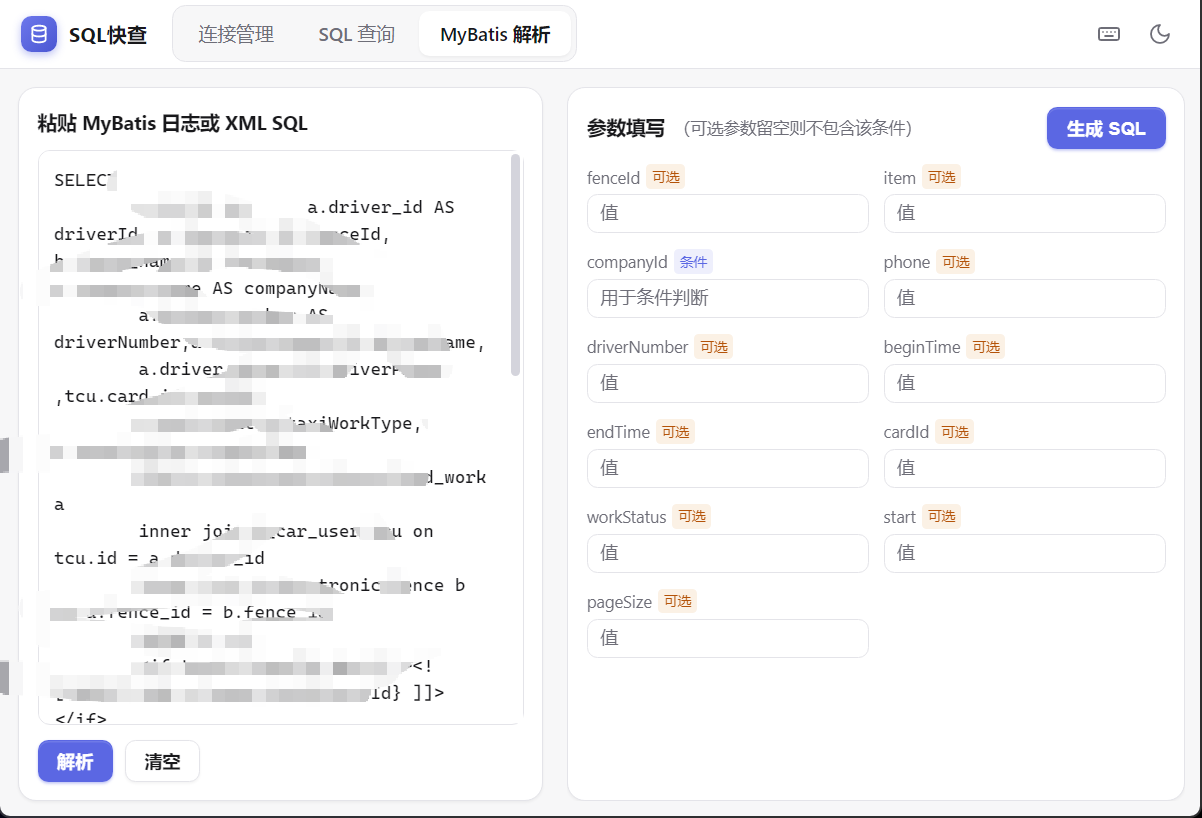Click the 清空 button
Viewport: 1202px width, 818px height.
[x=162, y=761]
